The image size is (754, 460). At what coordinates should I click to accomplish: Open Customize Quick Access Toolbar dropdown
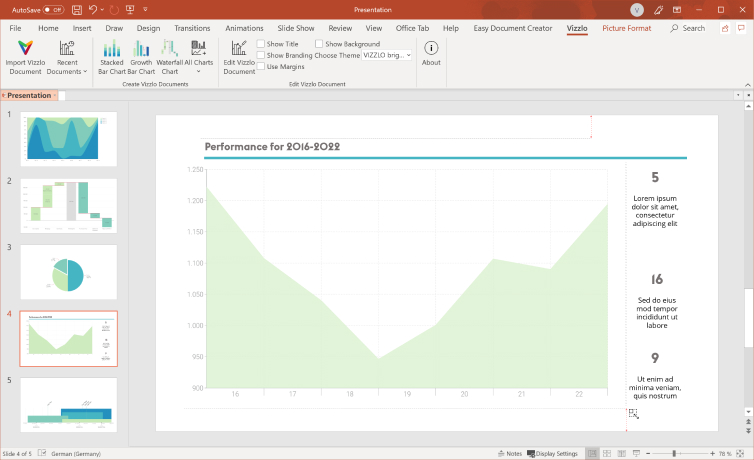click(x=145, y=10)
